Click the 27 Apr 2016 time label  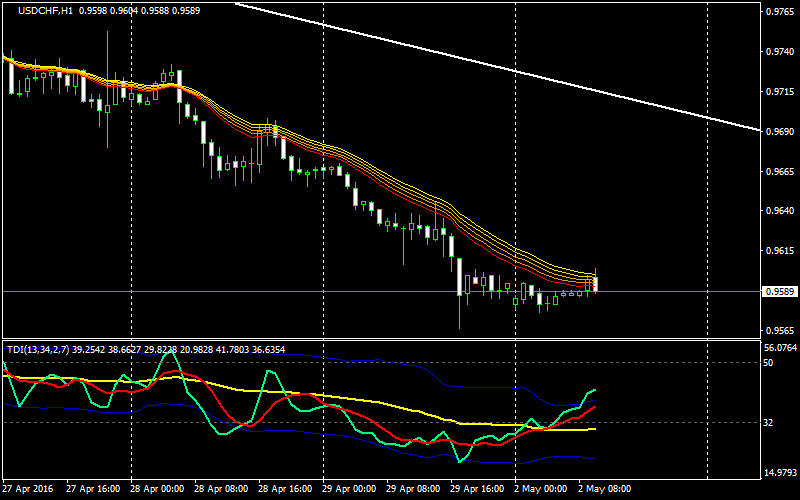tap(27, 489)
